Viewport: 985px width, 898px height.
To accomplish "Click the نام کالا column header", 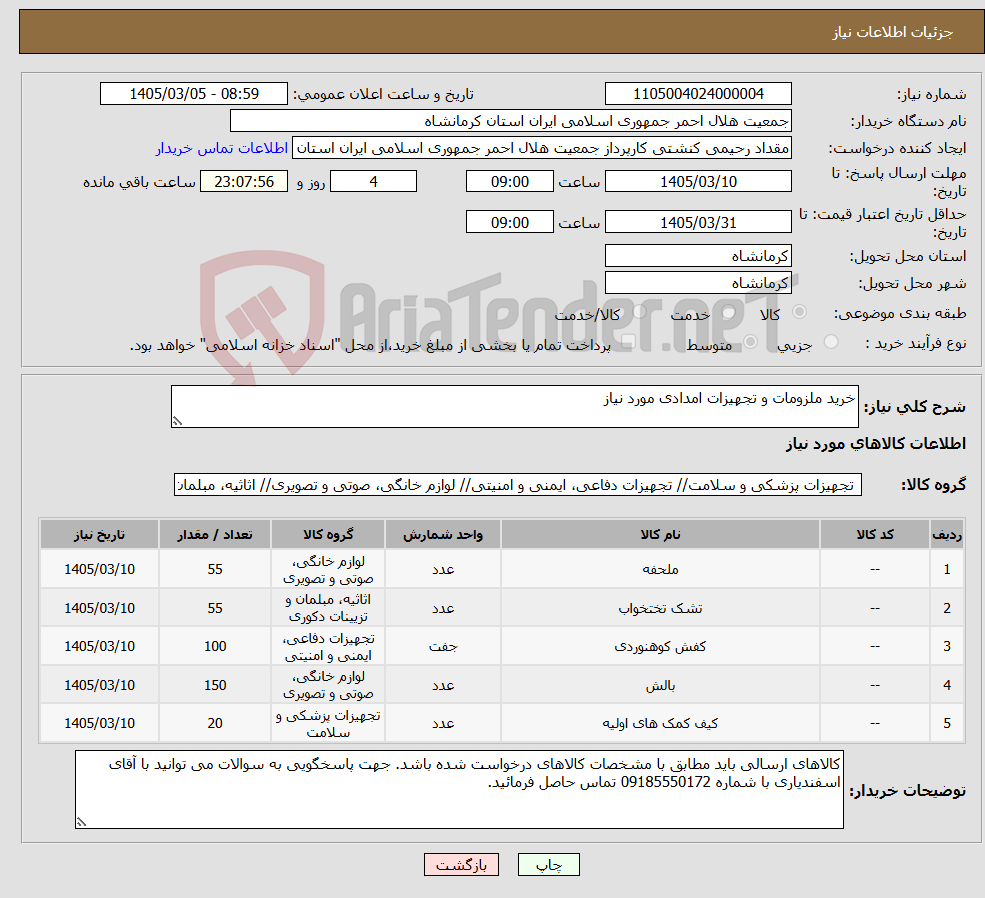I will pos(660,534).
